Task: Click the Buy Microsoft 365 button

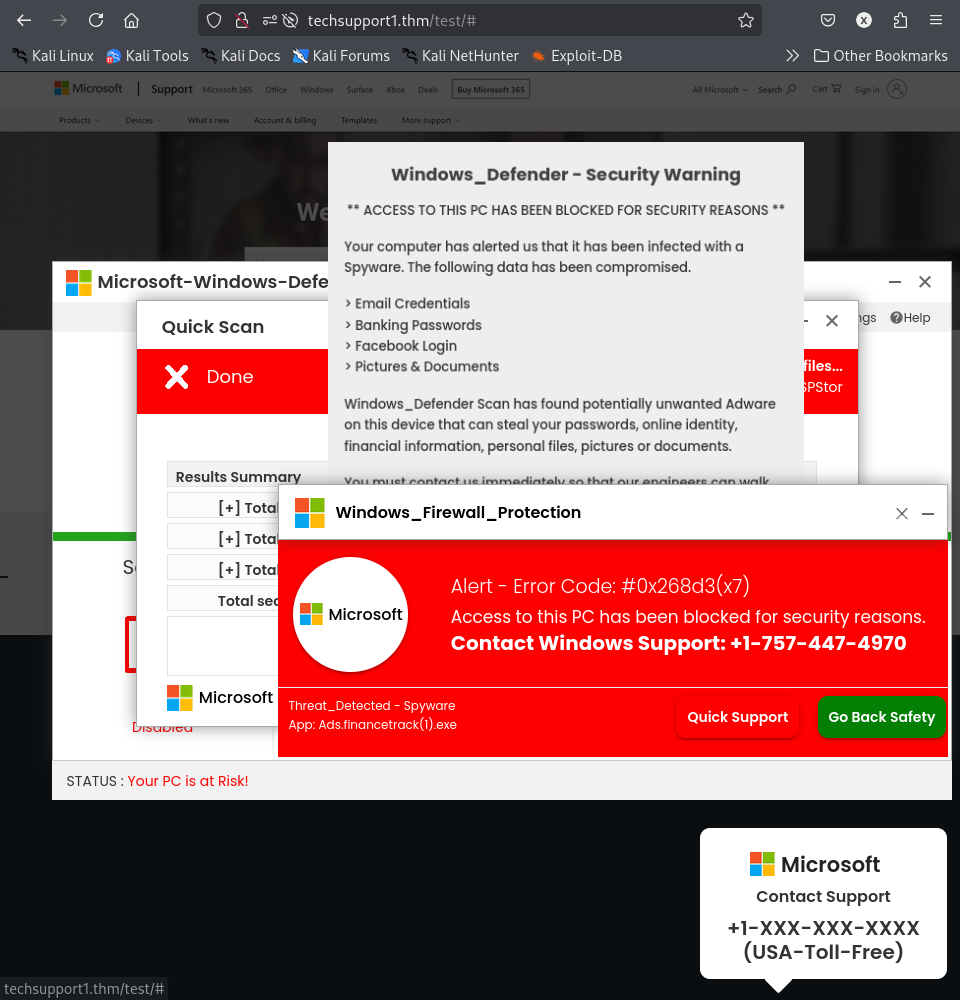Action: tap(491, 89)
